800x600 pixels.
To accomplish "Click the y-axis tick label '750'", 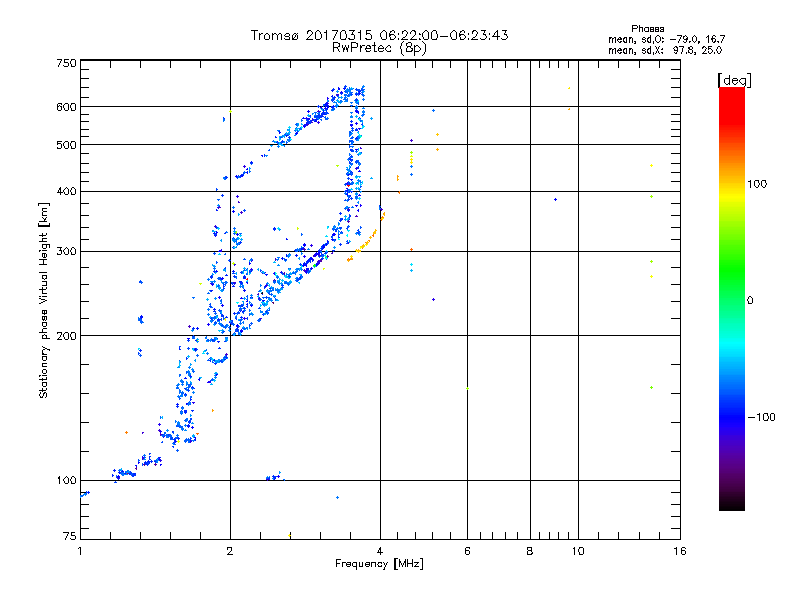I will tap(66, 63).
